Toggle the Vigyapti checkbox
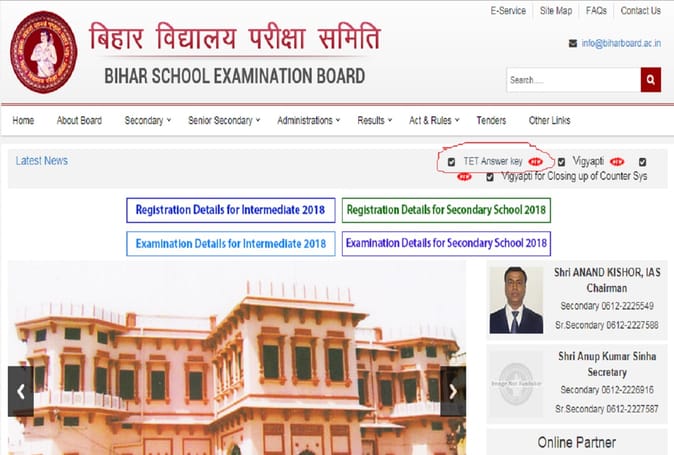The image size is (674, 455). pos(562,161)
